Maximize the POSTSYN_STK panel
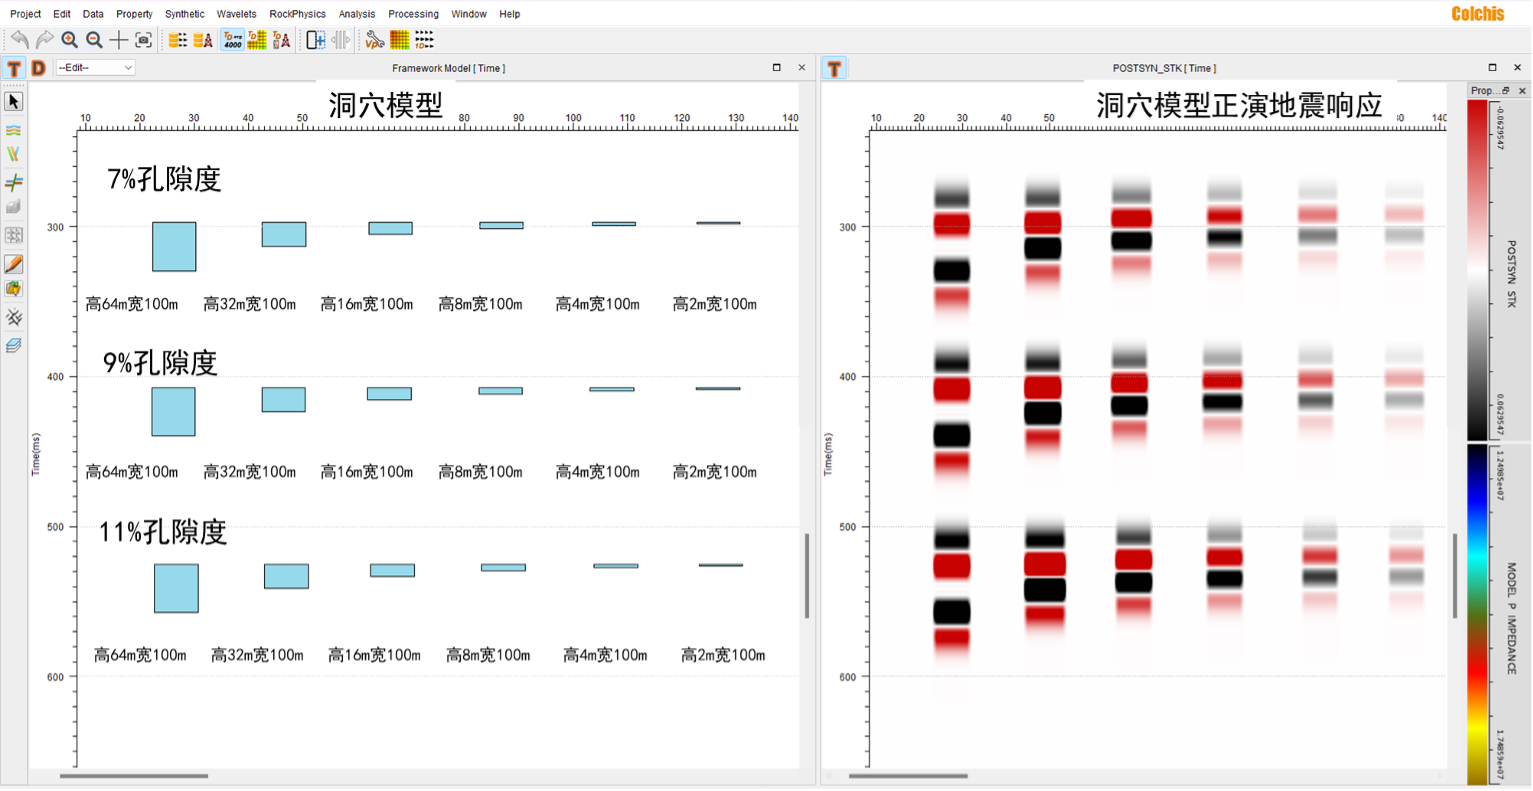The image size is (1533, 791). tap(1493, 68)
